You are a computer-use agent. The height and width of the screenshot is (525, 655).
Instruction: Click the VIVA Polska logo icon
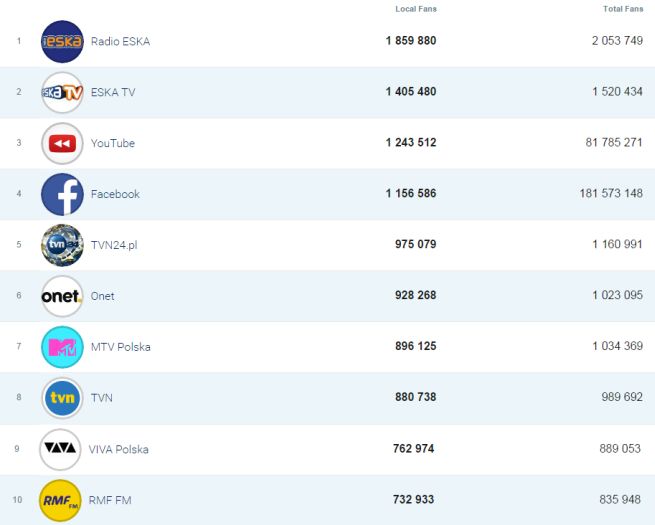click(x=60, y=449)
